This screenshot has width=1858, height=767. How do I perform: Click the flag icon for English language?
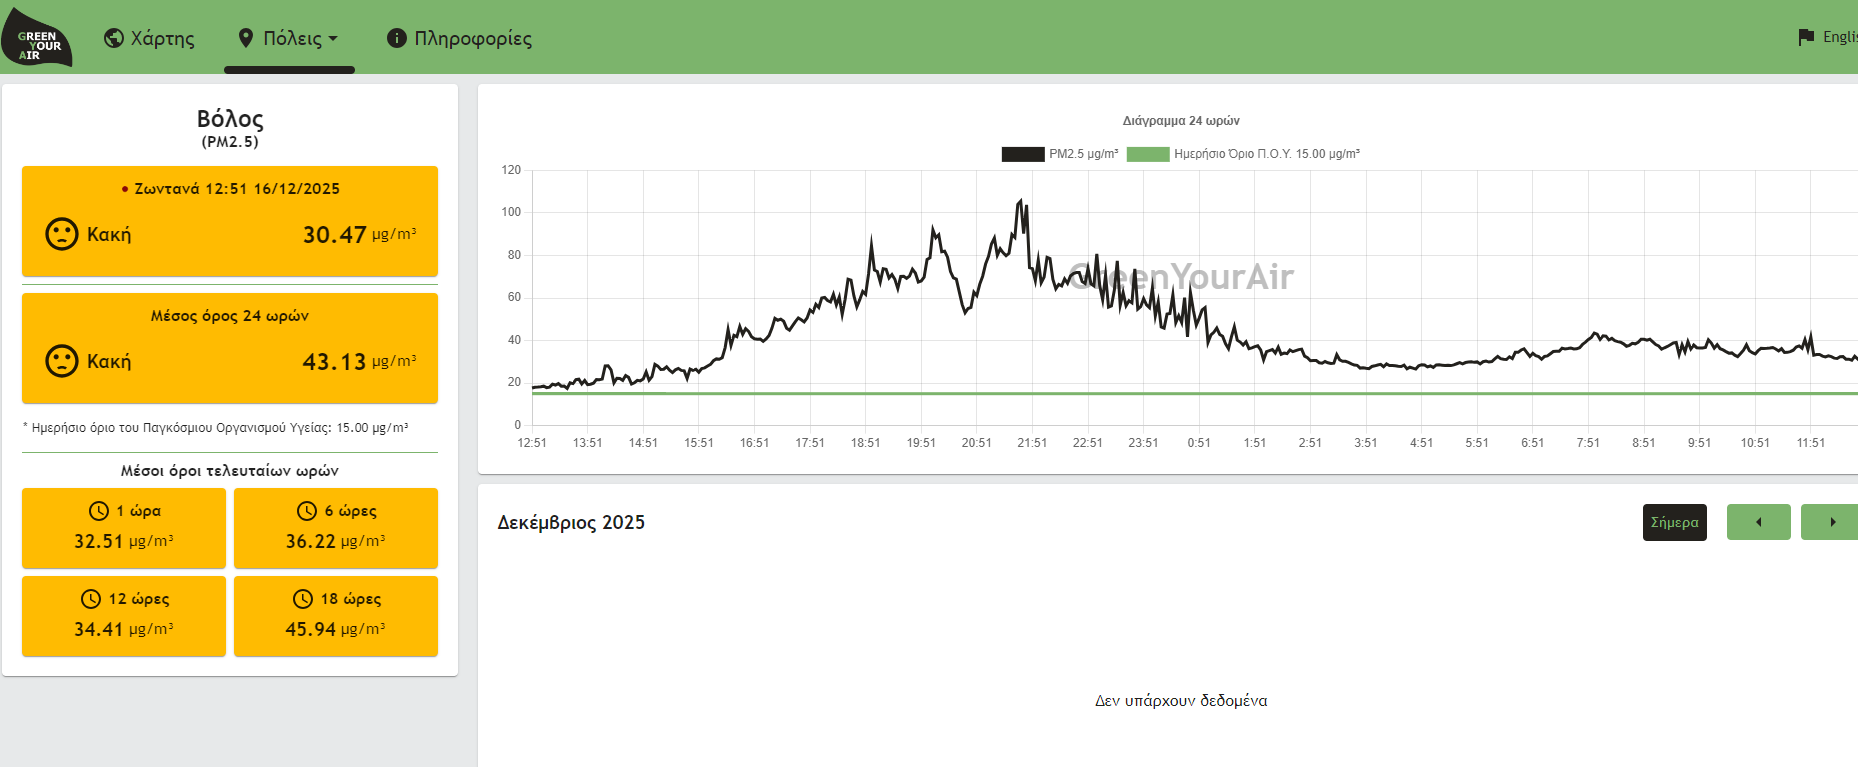[1806, 37]
